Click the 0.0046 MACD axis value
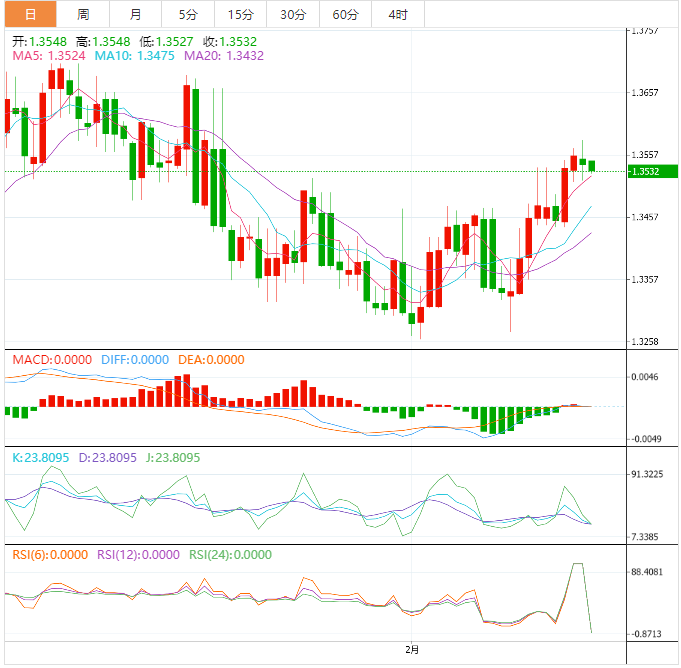This screenshot has height=668, width=681. click(x=645, y=377)
